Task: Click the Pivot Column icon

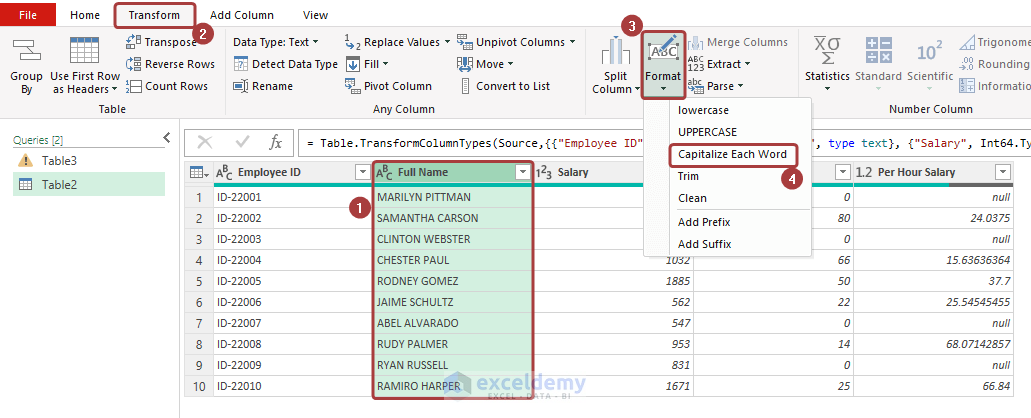Action: tap(353, 86)
